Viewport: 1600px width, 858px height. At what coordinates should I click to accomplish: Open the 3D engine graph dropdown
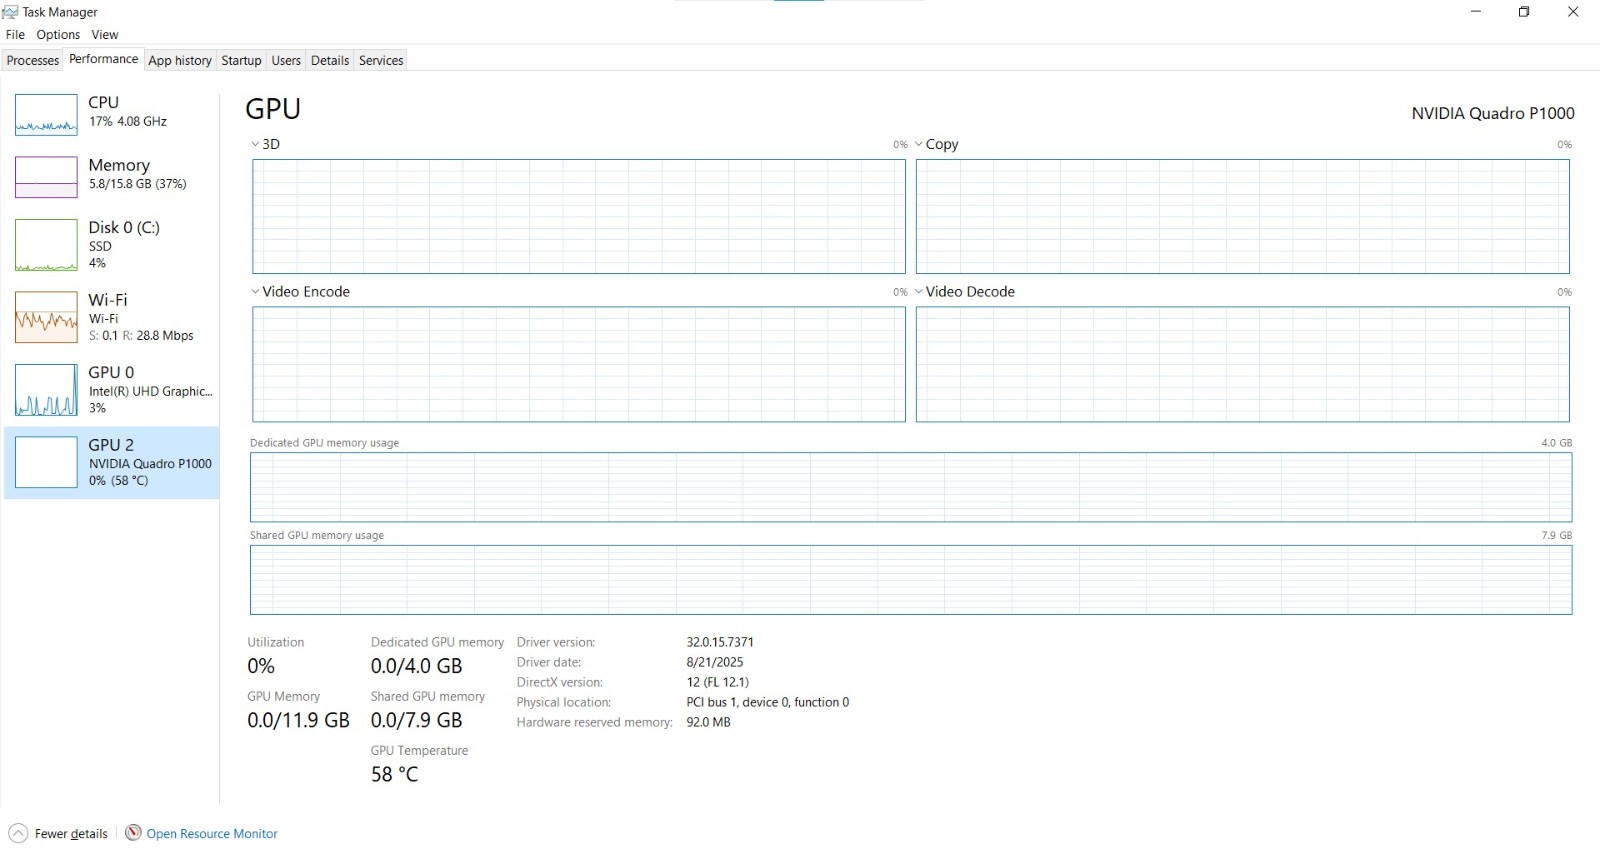pos(255,144)
